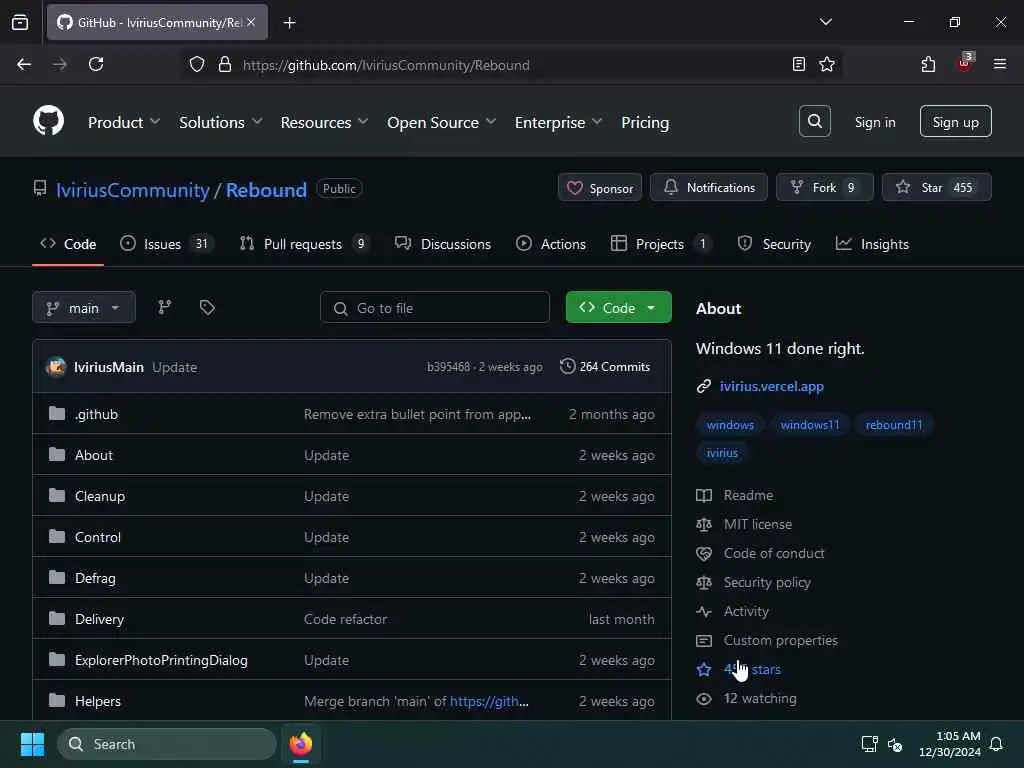Open Windows Start button
Screen dimensions: 1024x768
point(32,744)
